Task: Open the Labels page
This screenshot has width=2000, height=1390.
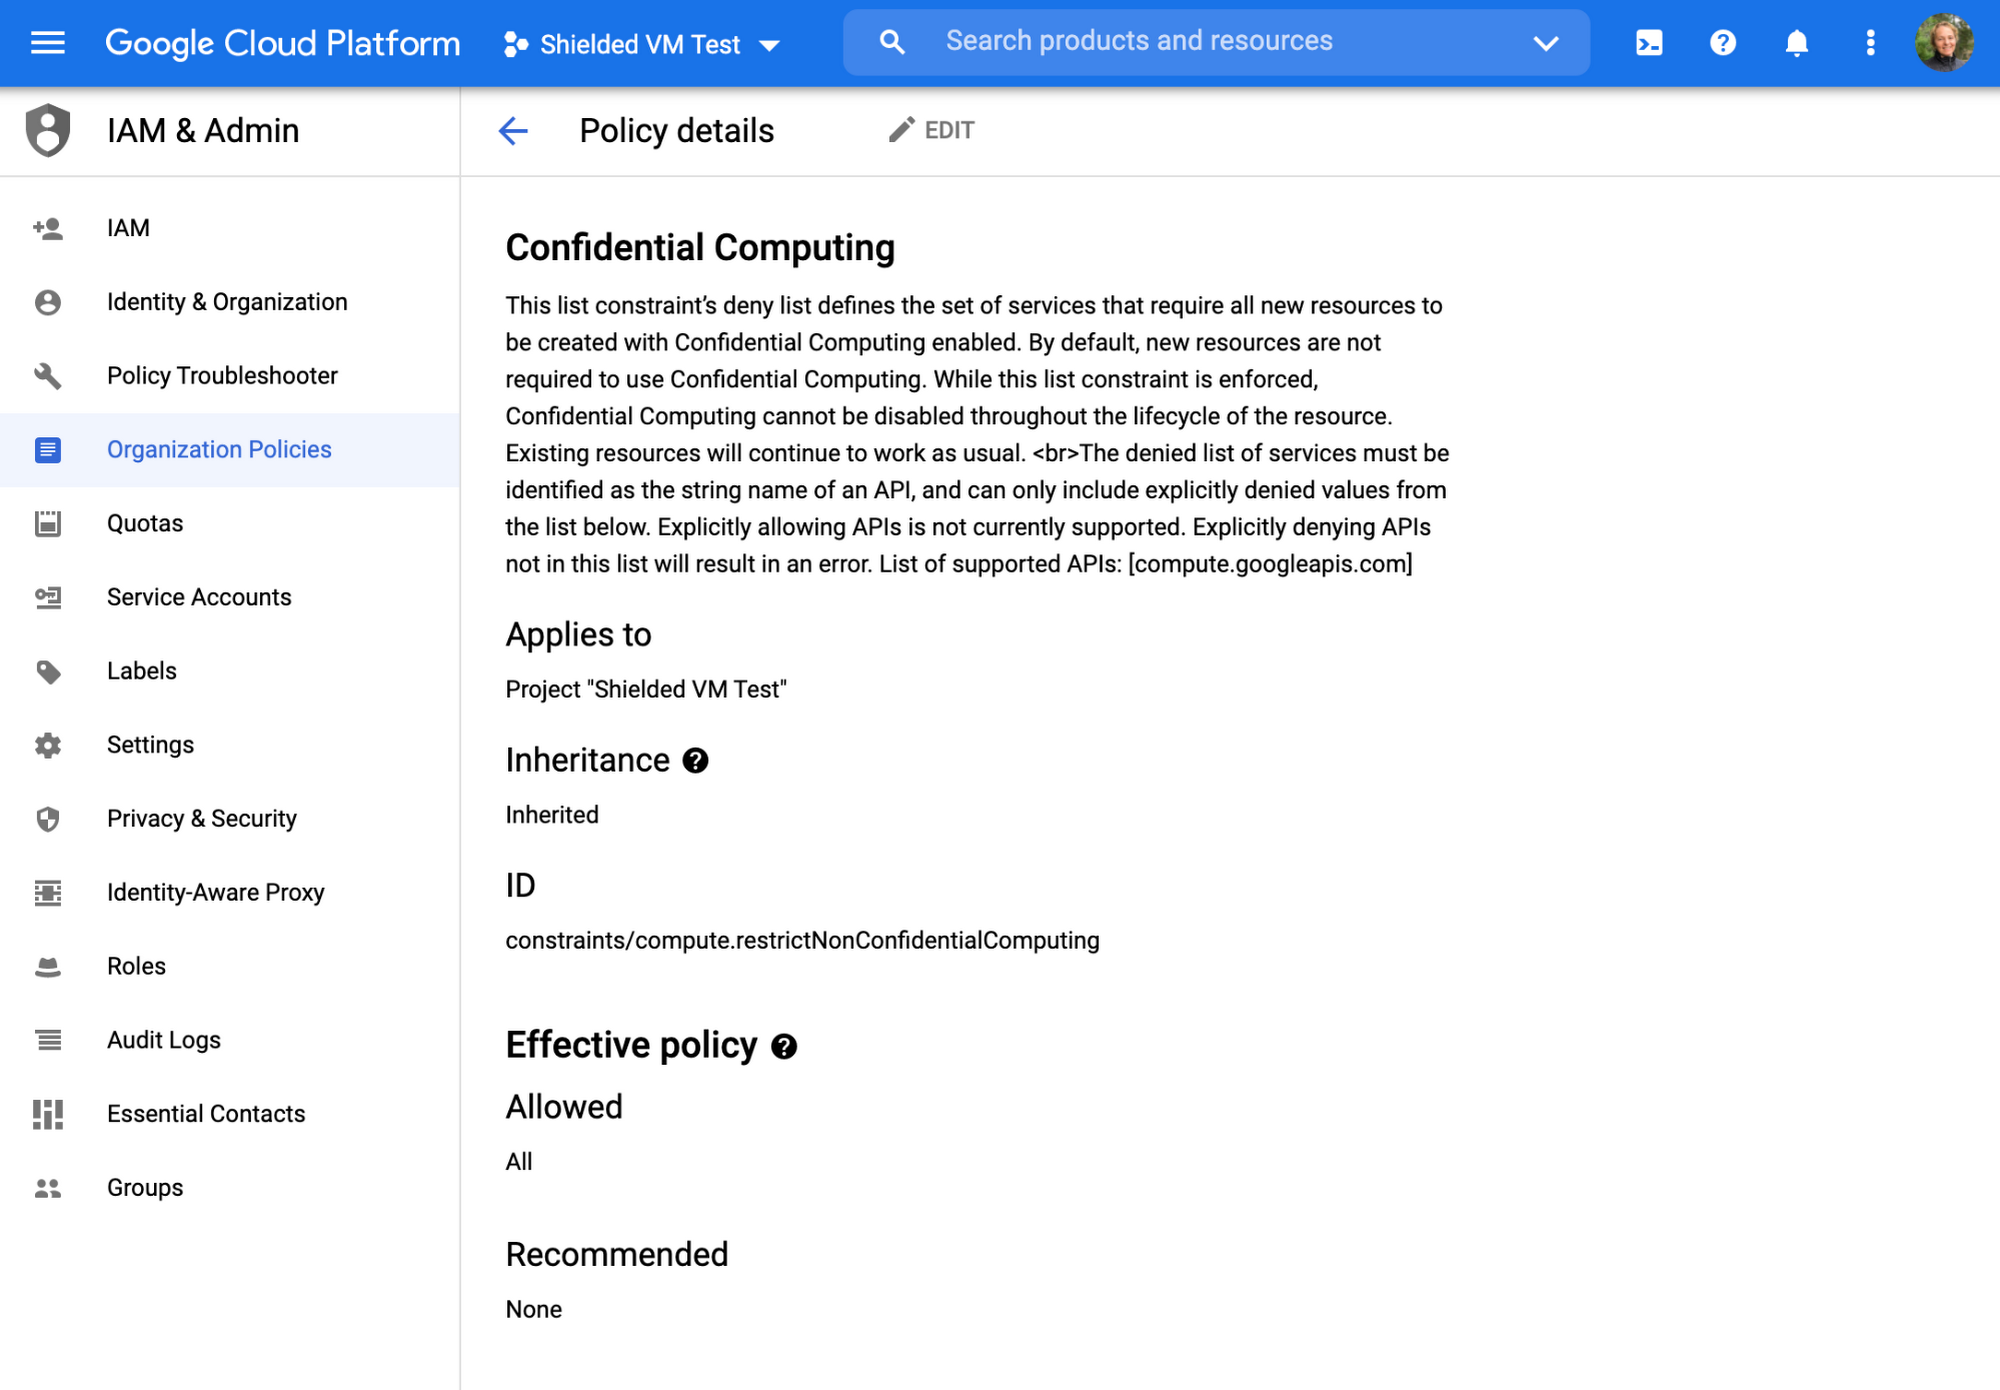Action: coord(230,672)
